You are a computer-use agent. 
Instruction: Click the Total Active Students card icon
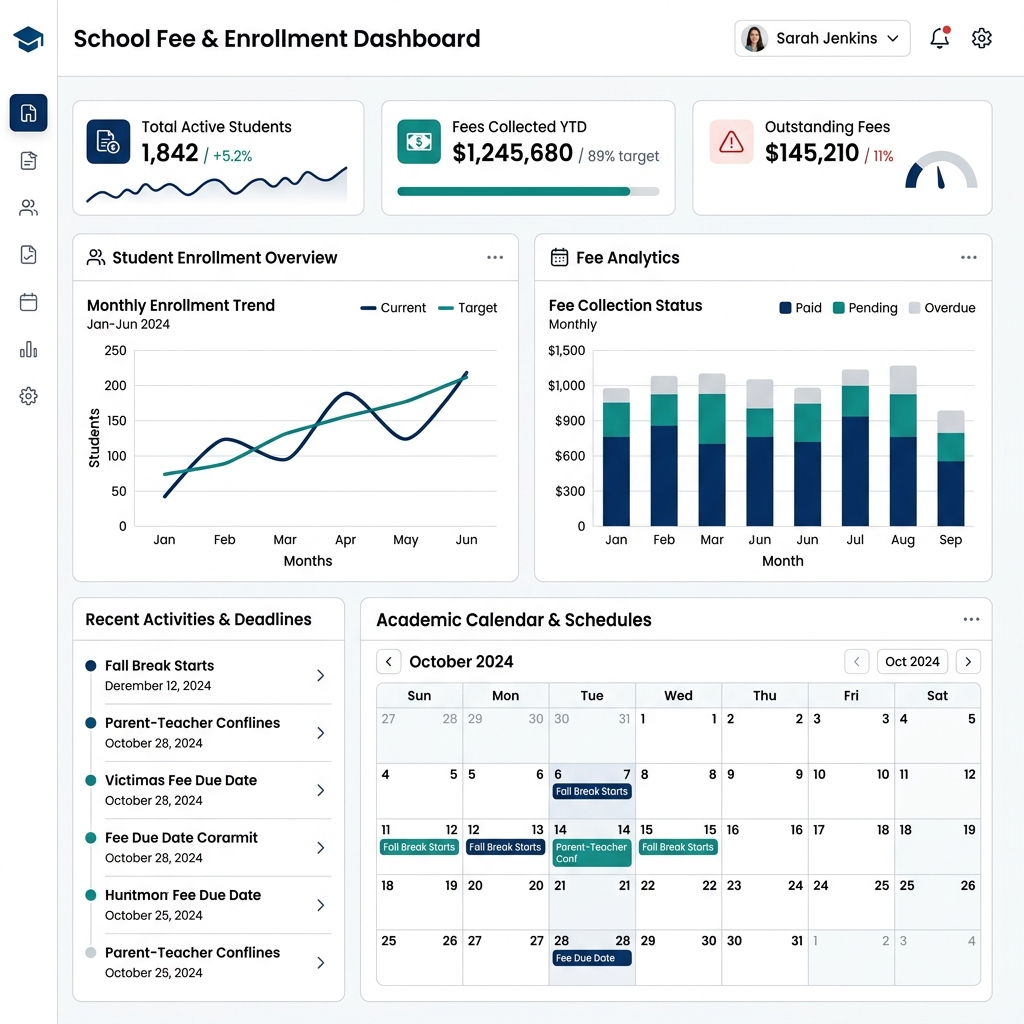[x=108, y=141]
